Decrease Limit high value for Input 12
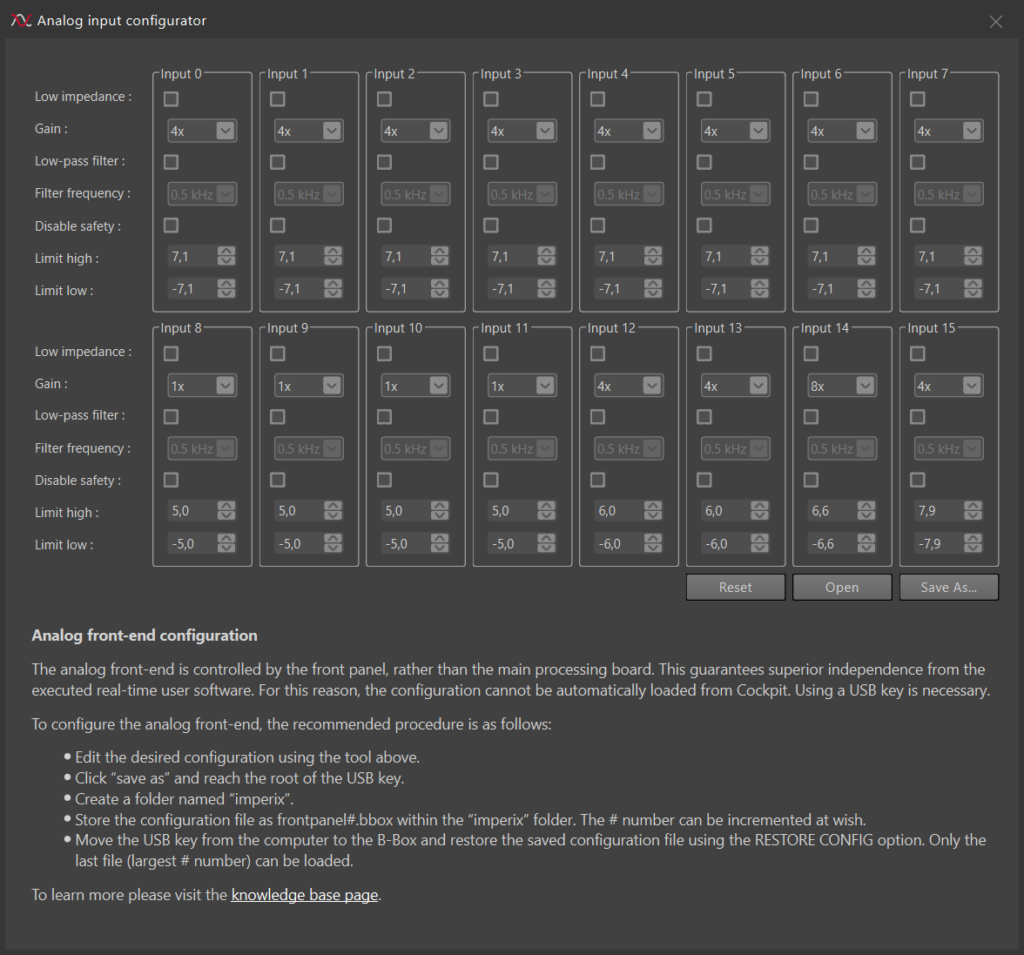Image resolution: width=1024 pixels, height=955 pixels. click(653, 516)
